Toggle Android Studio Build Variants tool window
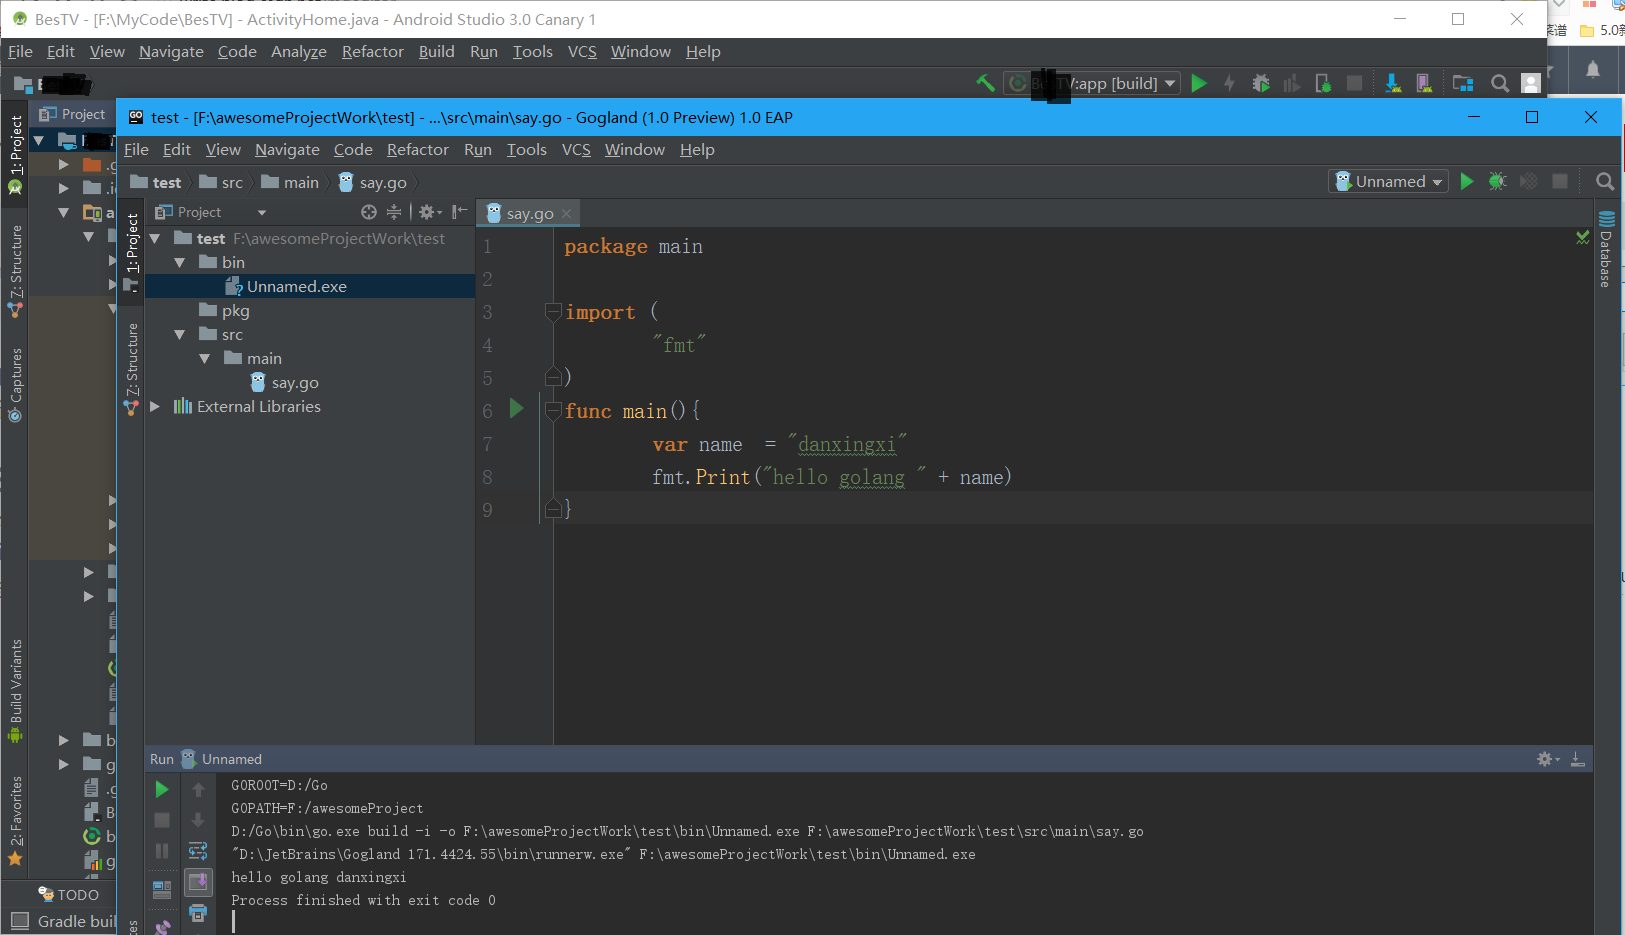 click(15, 690)
